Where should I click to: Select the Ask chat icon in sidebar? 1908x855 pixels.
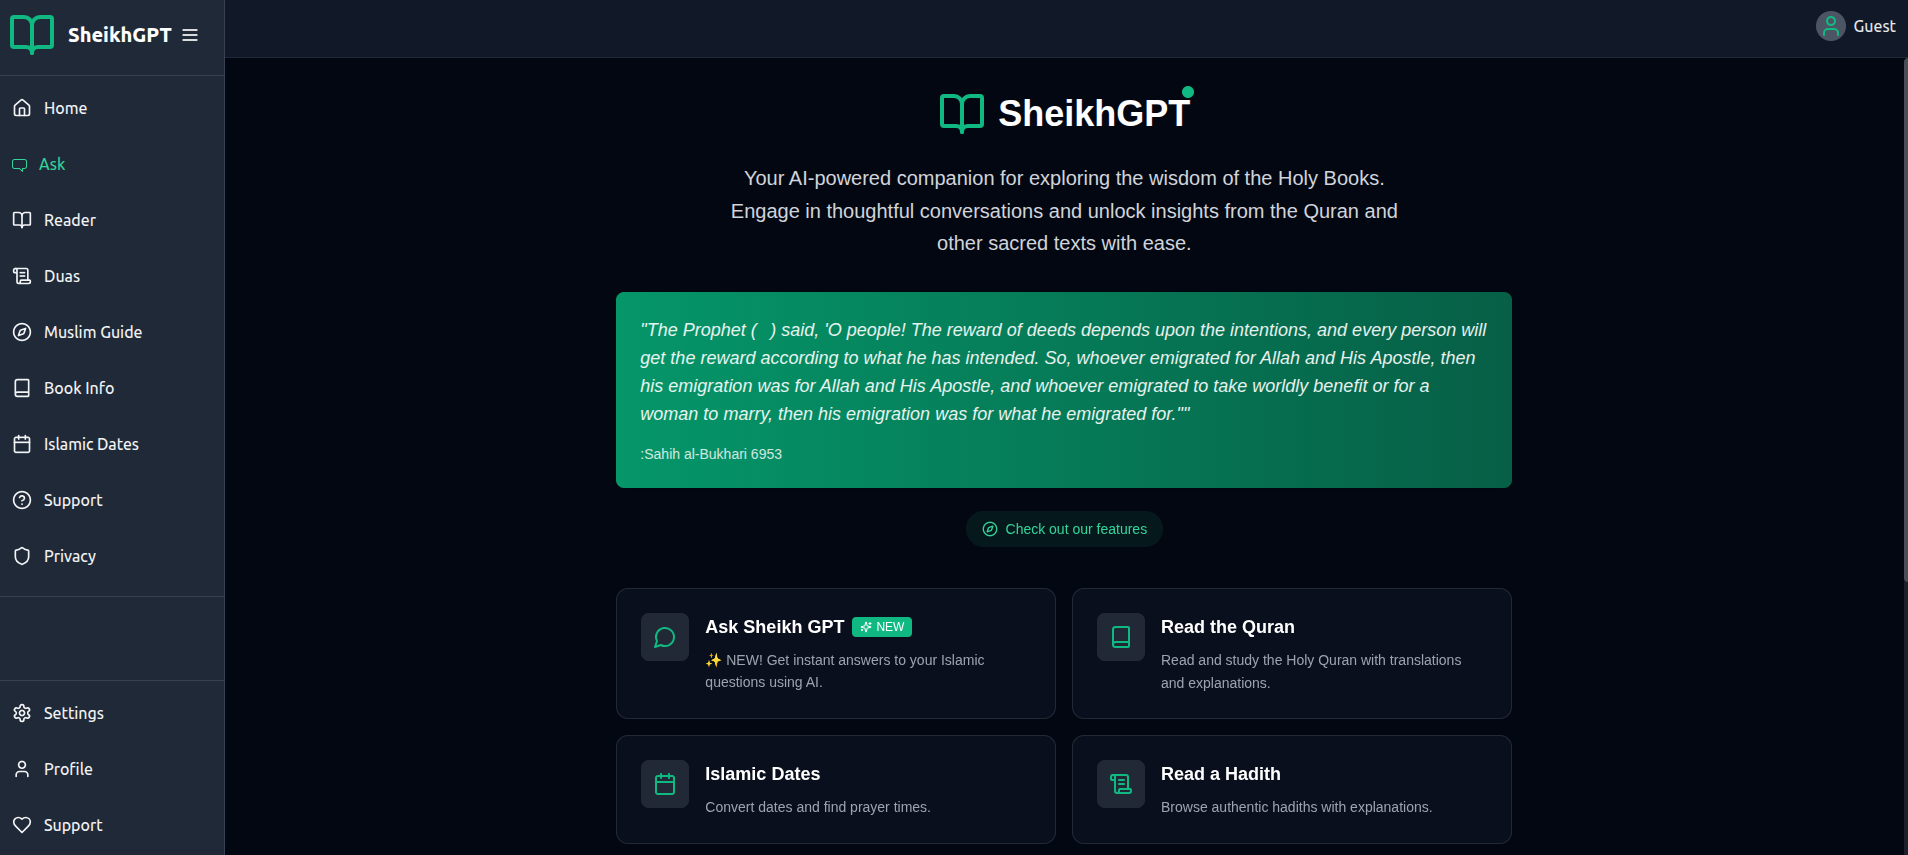pyautogui.click(x=20, y=164)
